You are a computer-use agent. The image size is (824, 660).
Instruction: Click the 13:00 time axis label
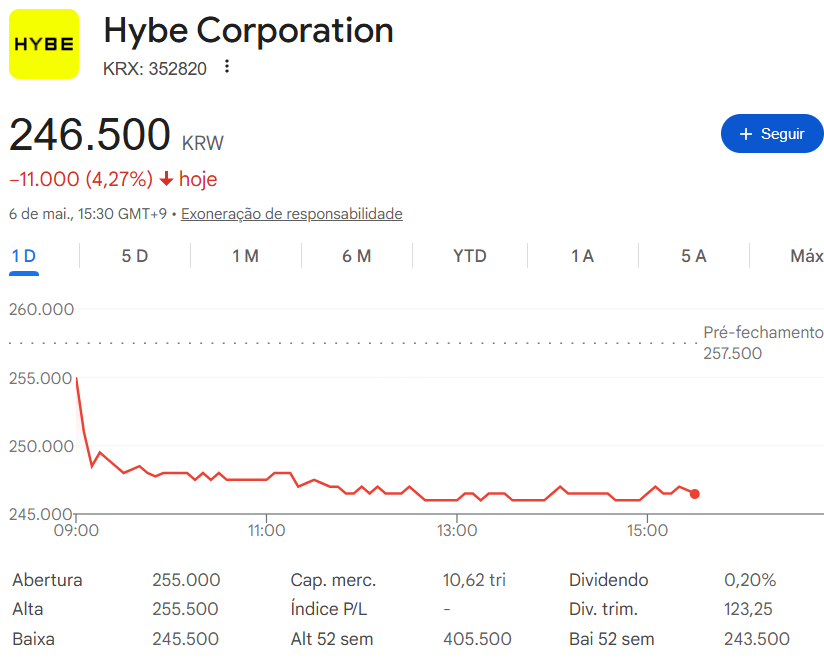pos(457,530)
